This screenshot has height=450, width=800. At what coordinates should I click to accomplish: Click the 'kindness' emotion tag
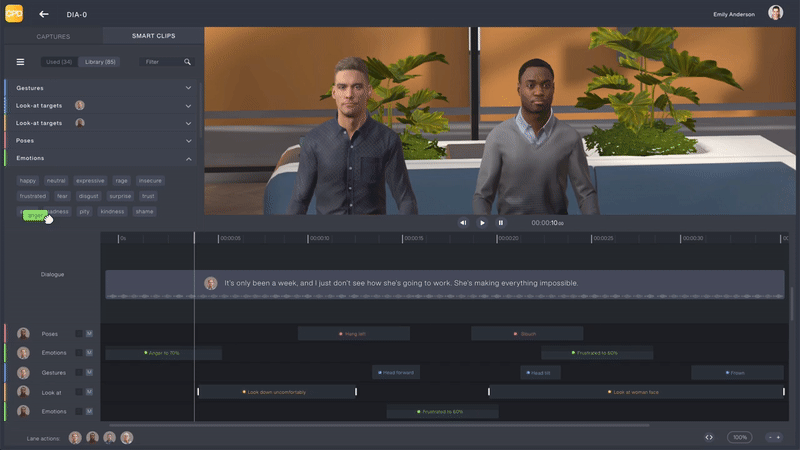112,212
